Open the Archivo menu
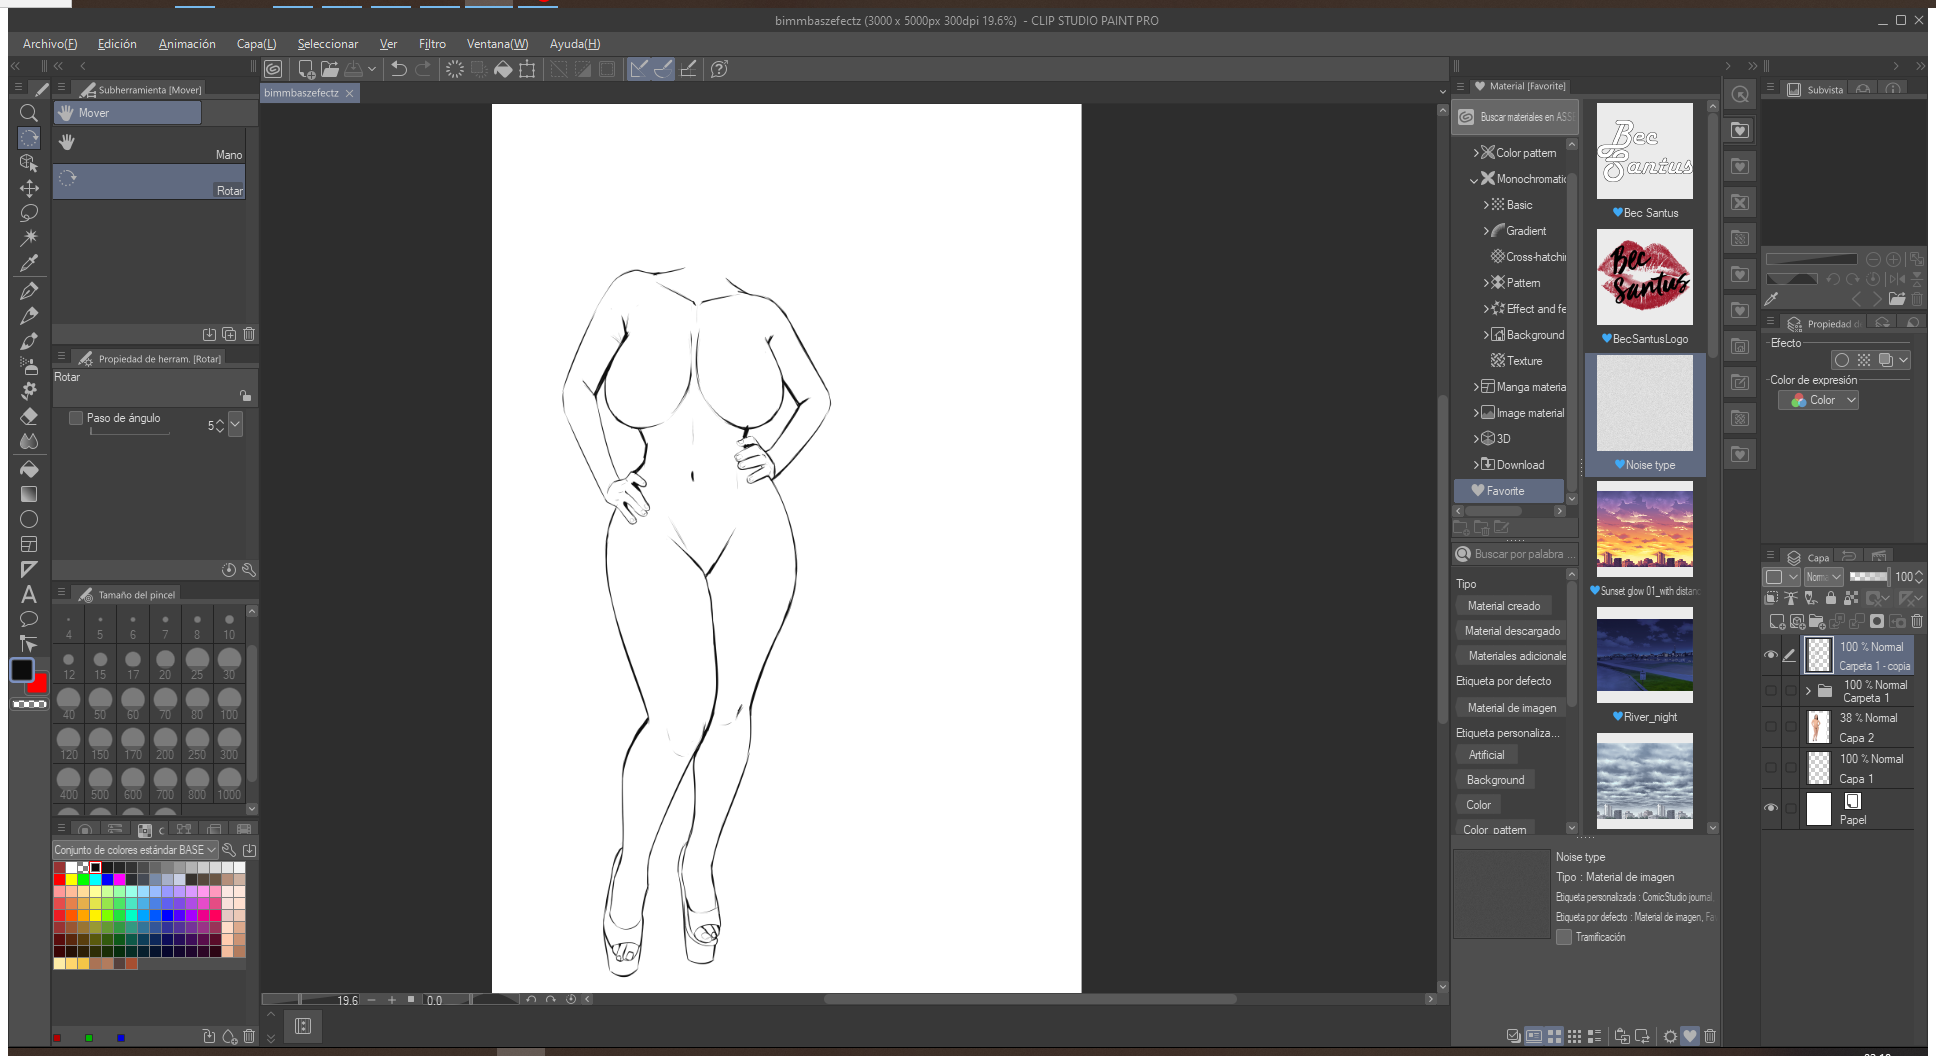This screenshot has height=1056, width=1936. point(50,44)
